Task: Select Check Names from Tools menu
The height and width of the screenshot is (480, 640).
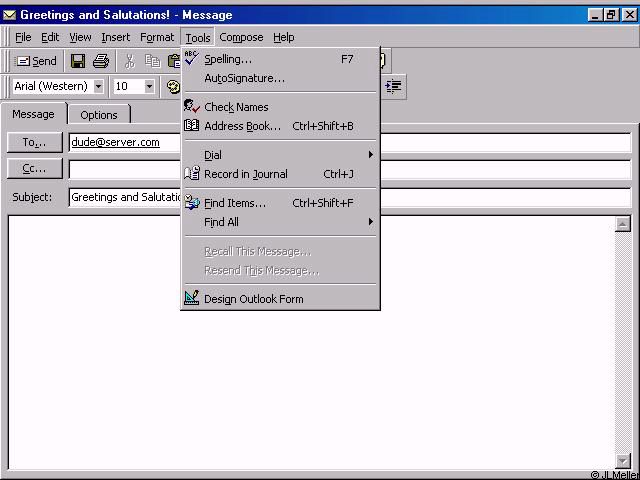Action: (x=236, y=107)
